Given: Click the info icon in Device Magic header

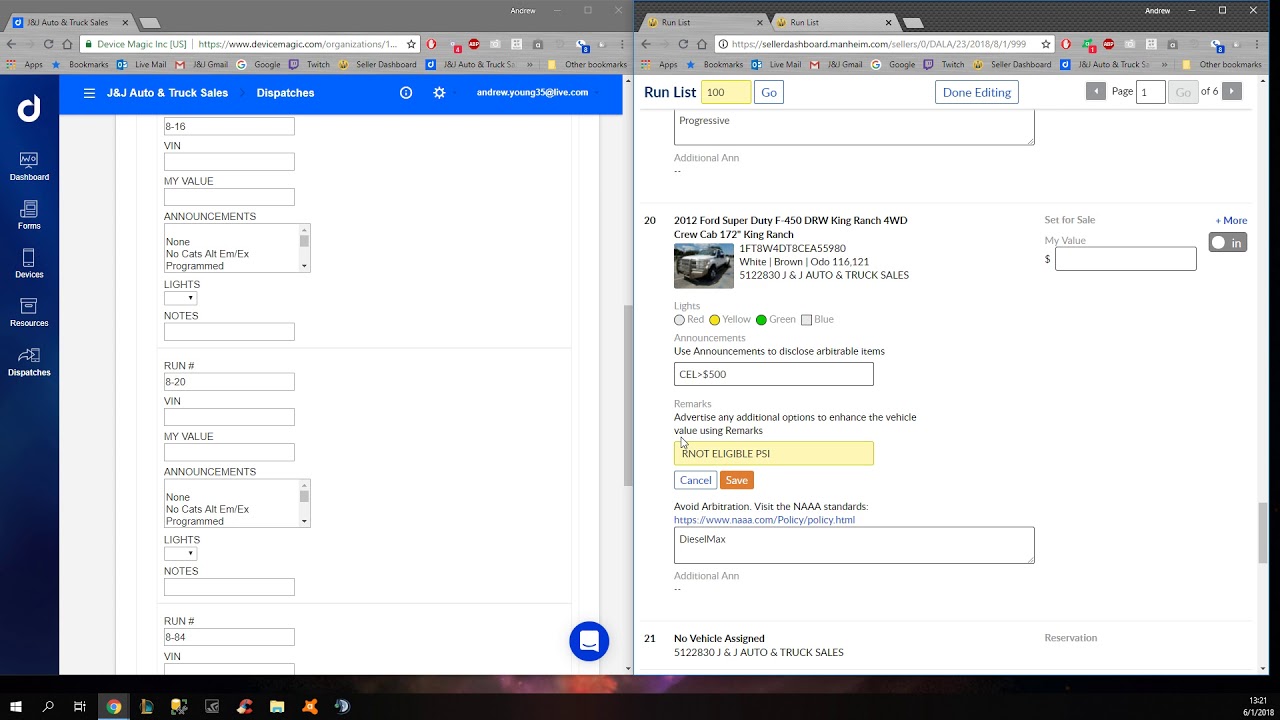Looking at the screenshot, I should tap(406, 93).
